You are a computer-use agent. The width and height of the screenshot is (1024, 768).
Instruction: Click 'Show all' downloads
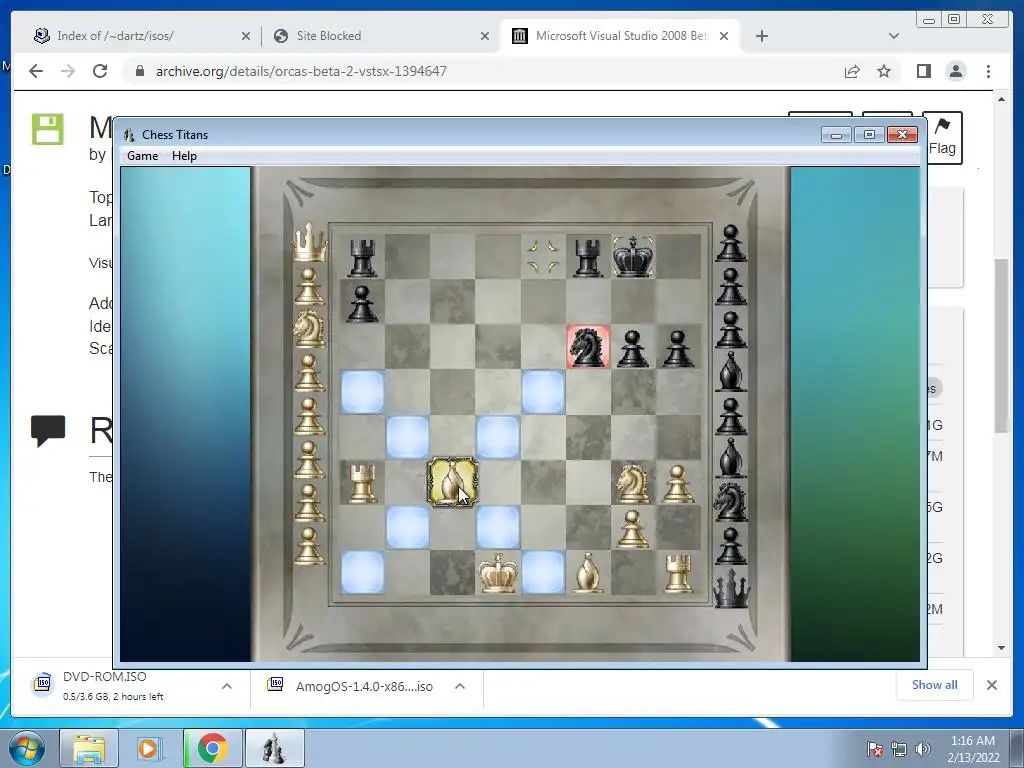click(935, 685)
